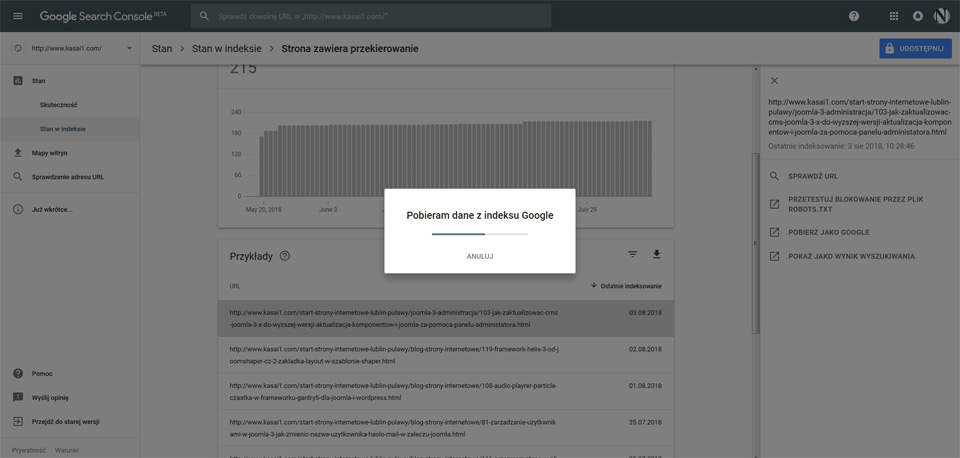Click Pomoc link in sidebar
The image size is (960, 458).
coord(40,373)
